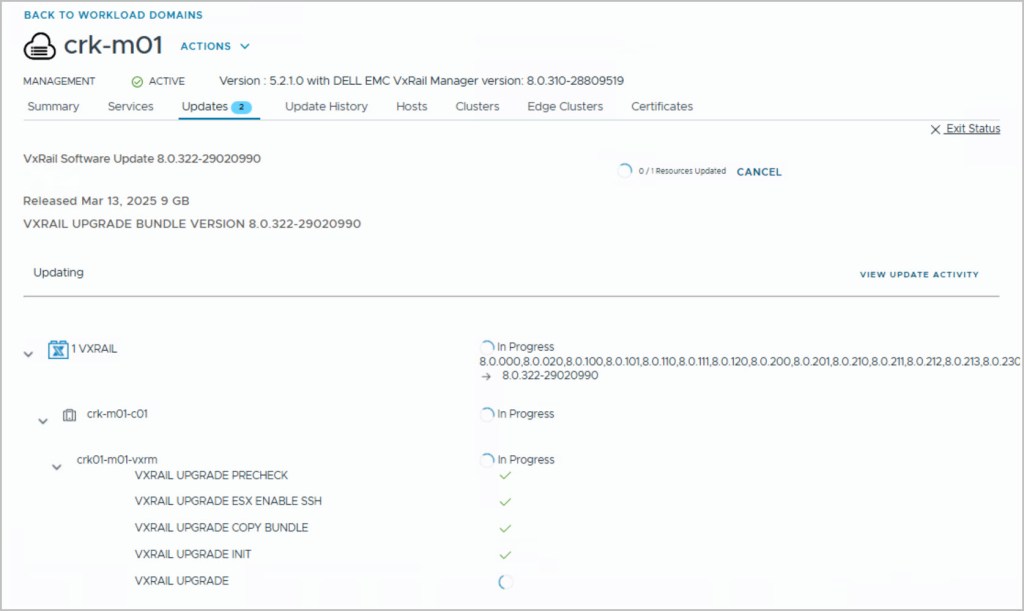Click the COPY BUNDLE completed checkmark

tap(505, 528)
